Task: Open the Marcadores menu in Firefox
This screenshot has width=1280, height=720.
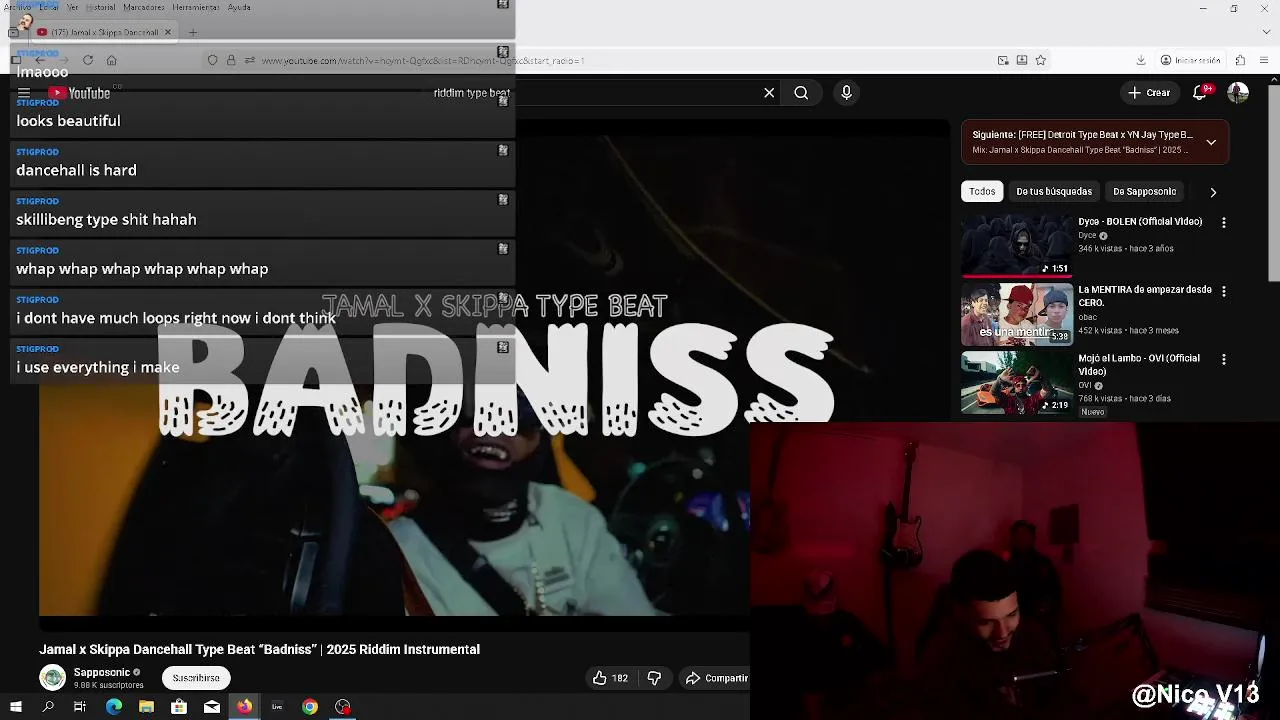Action: pos(144,7)
